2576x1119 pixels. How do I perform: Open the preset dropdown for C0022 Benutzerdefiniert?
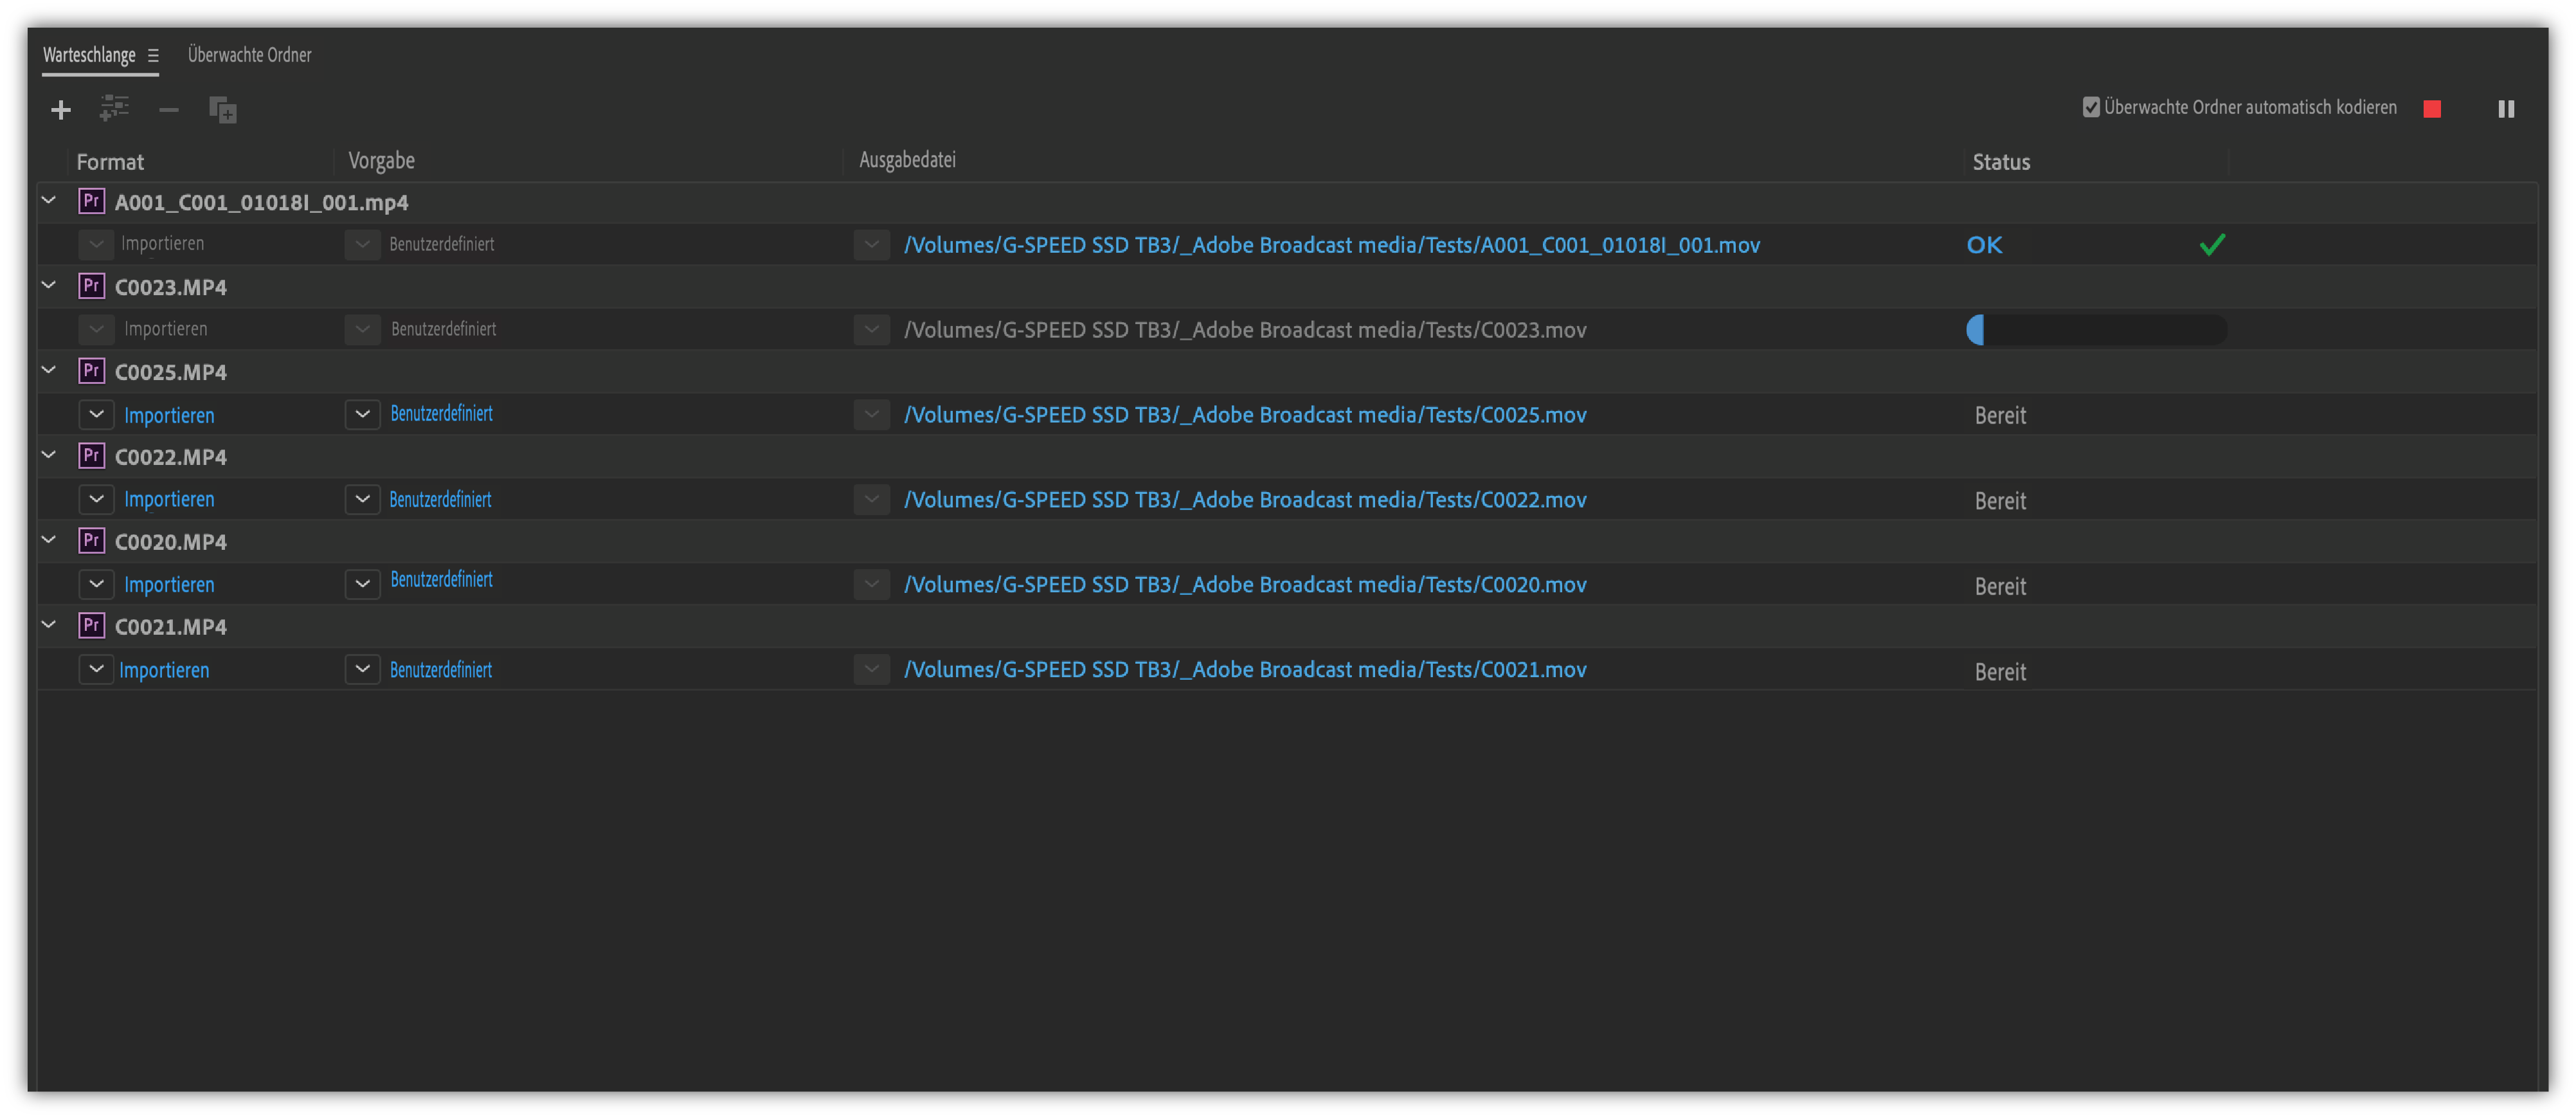coord(362,499)
